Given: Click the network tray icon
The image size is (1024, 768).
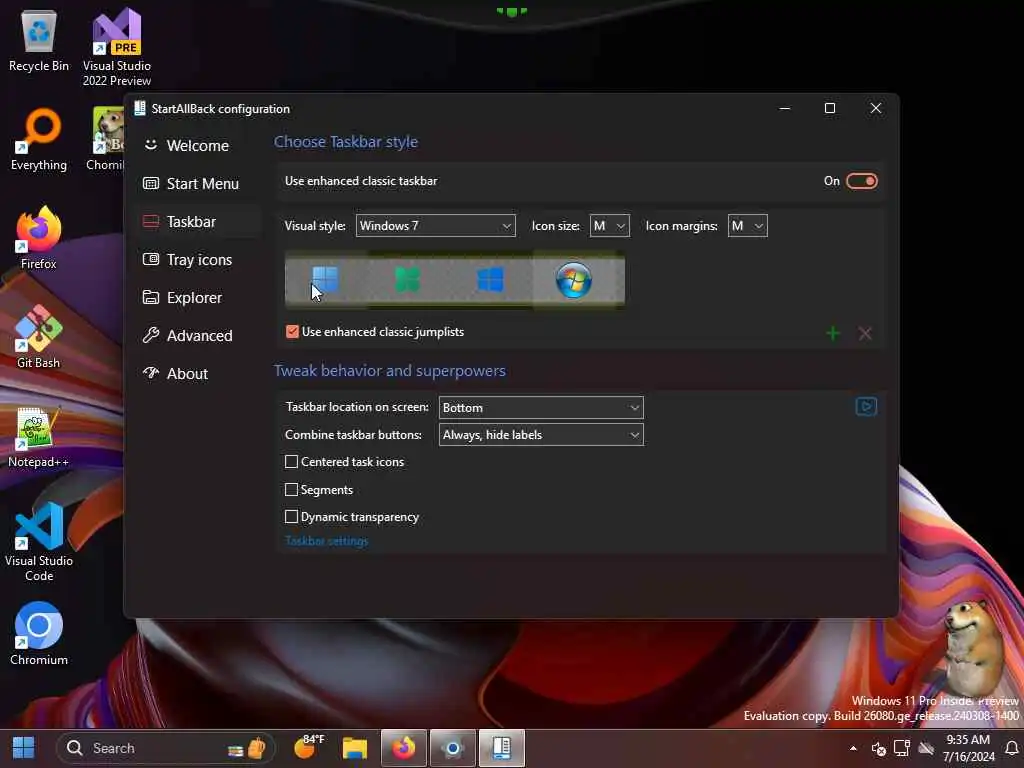Looking at the screenshot, I should (x=902, y=748).
